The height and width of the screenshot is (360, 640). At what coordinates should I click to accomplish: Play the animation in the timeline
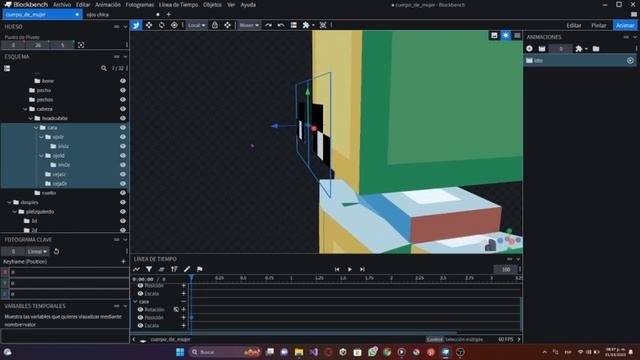pos(349,269)
